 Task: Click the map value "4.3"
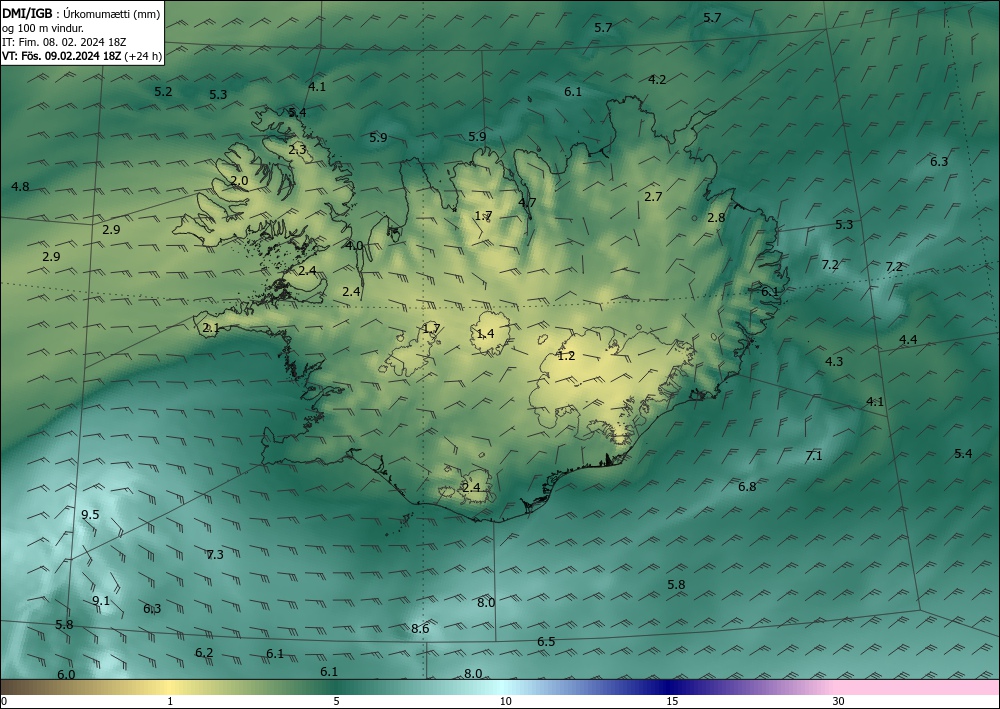[x=834, y=362]
